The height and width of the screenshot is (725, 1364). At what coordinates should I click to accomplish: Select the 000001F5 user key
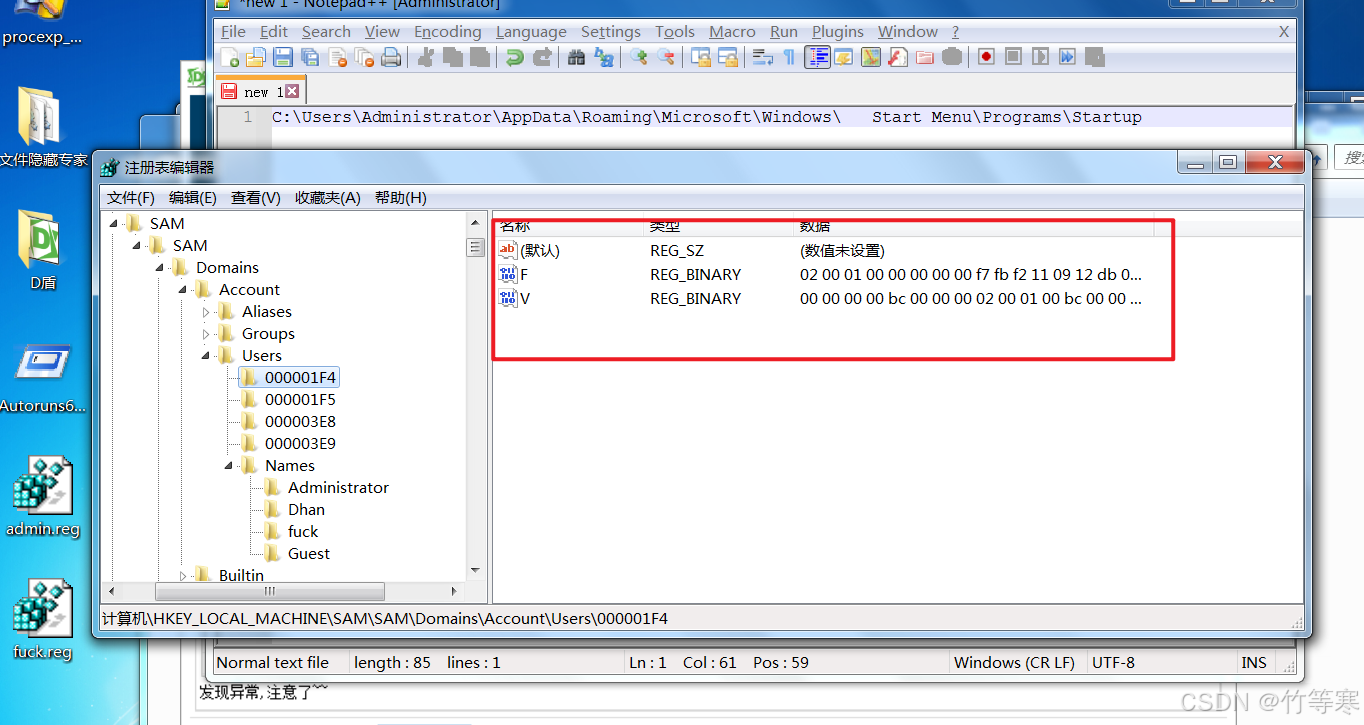[x=299, y=400]
